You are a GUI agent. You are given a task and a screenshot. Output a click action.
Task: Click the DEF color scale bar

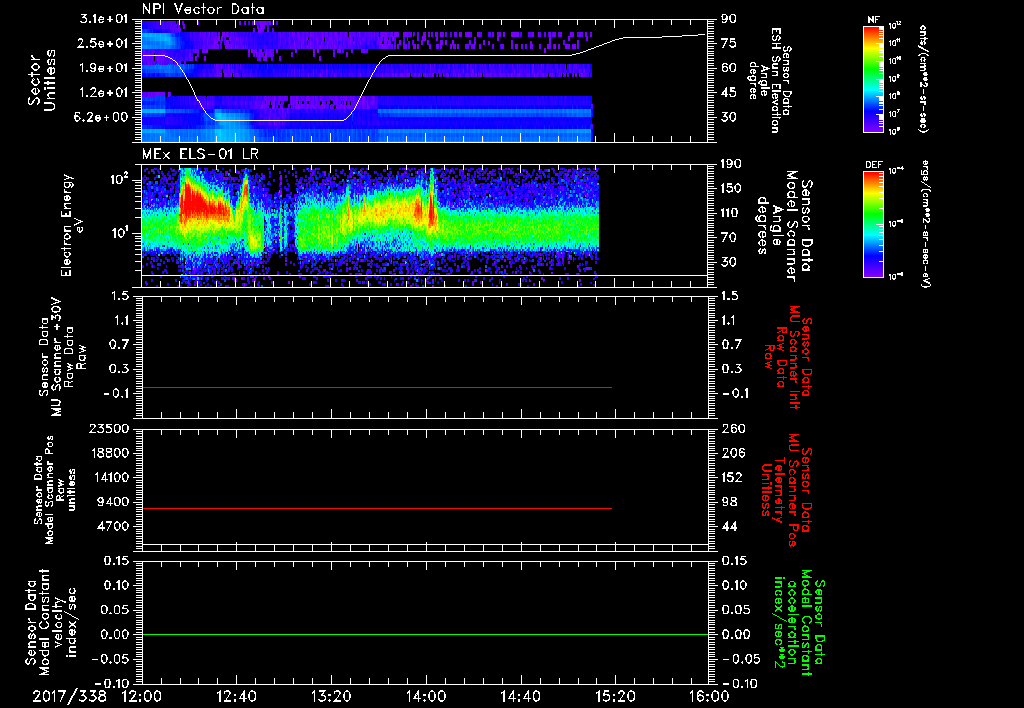(874, 224)
